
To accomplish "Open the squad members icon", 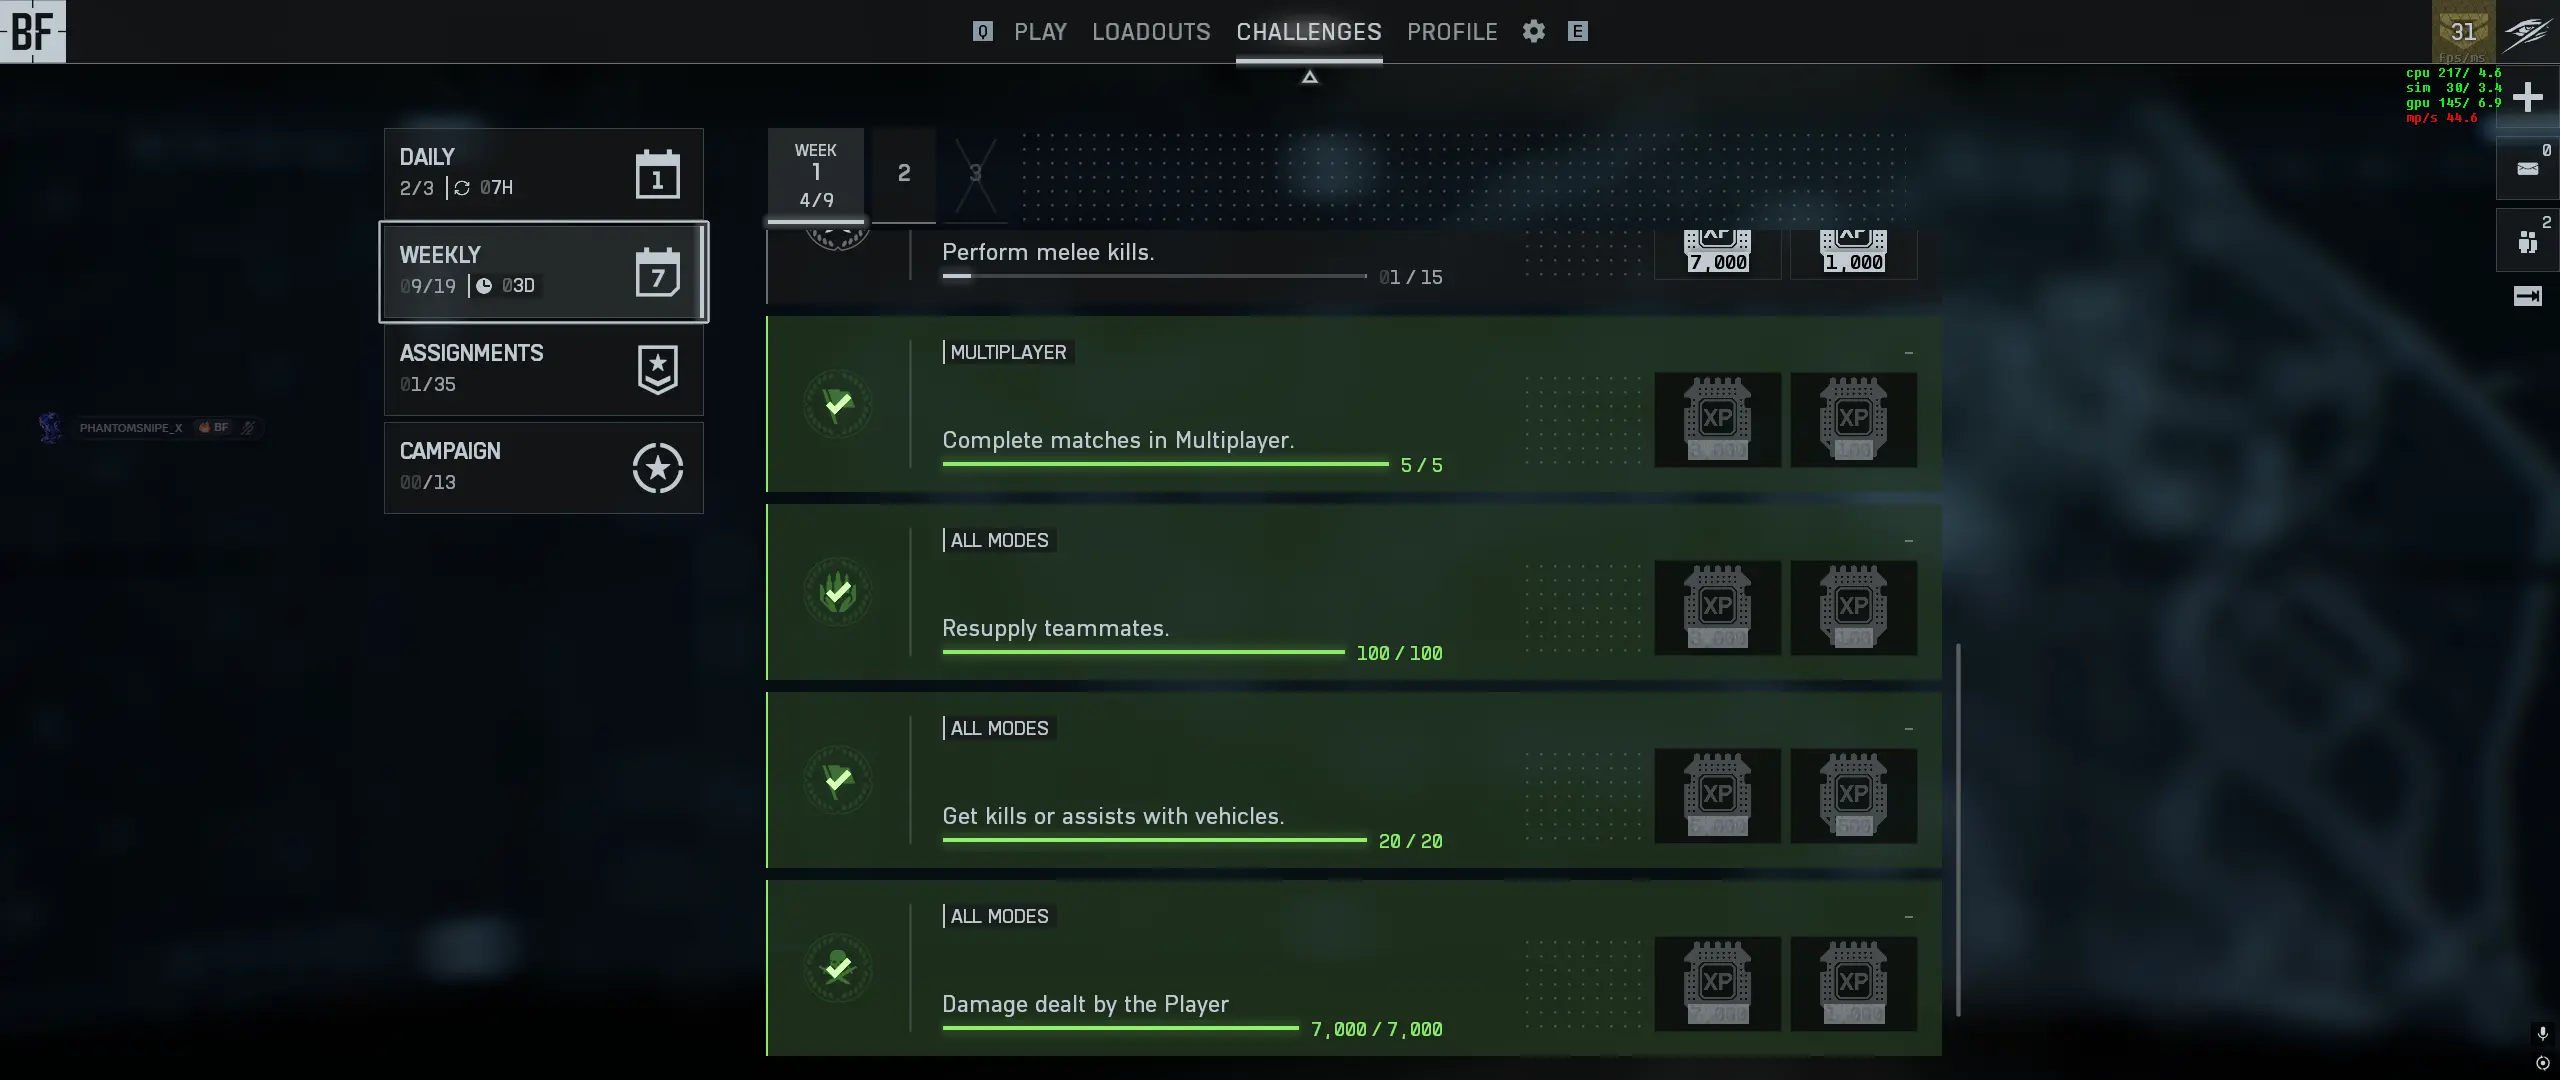I will 2527,241.
